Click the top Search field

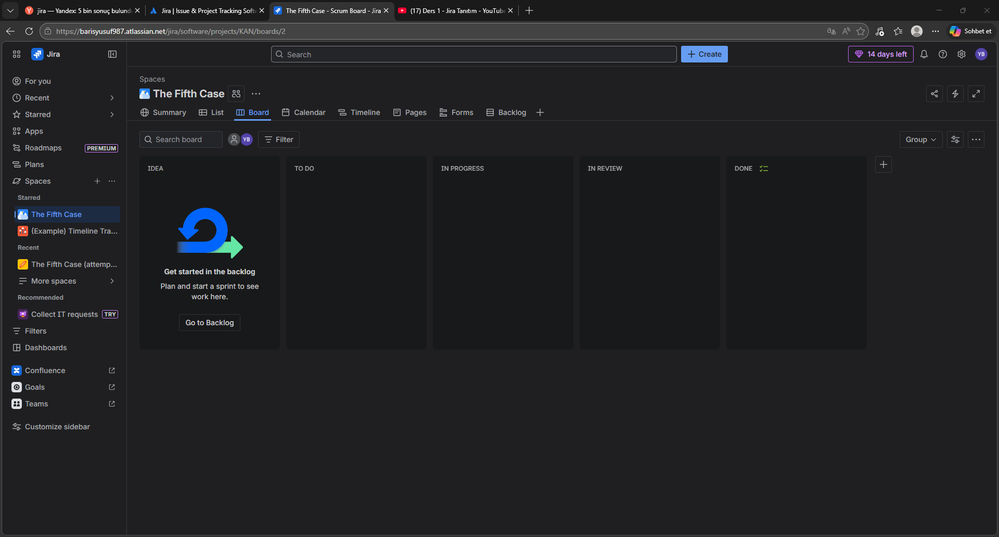pyautogui.click(x=473, y=54)
